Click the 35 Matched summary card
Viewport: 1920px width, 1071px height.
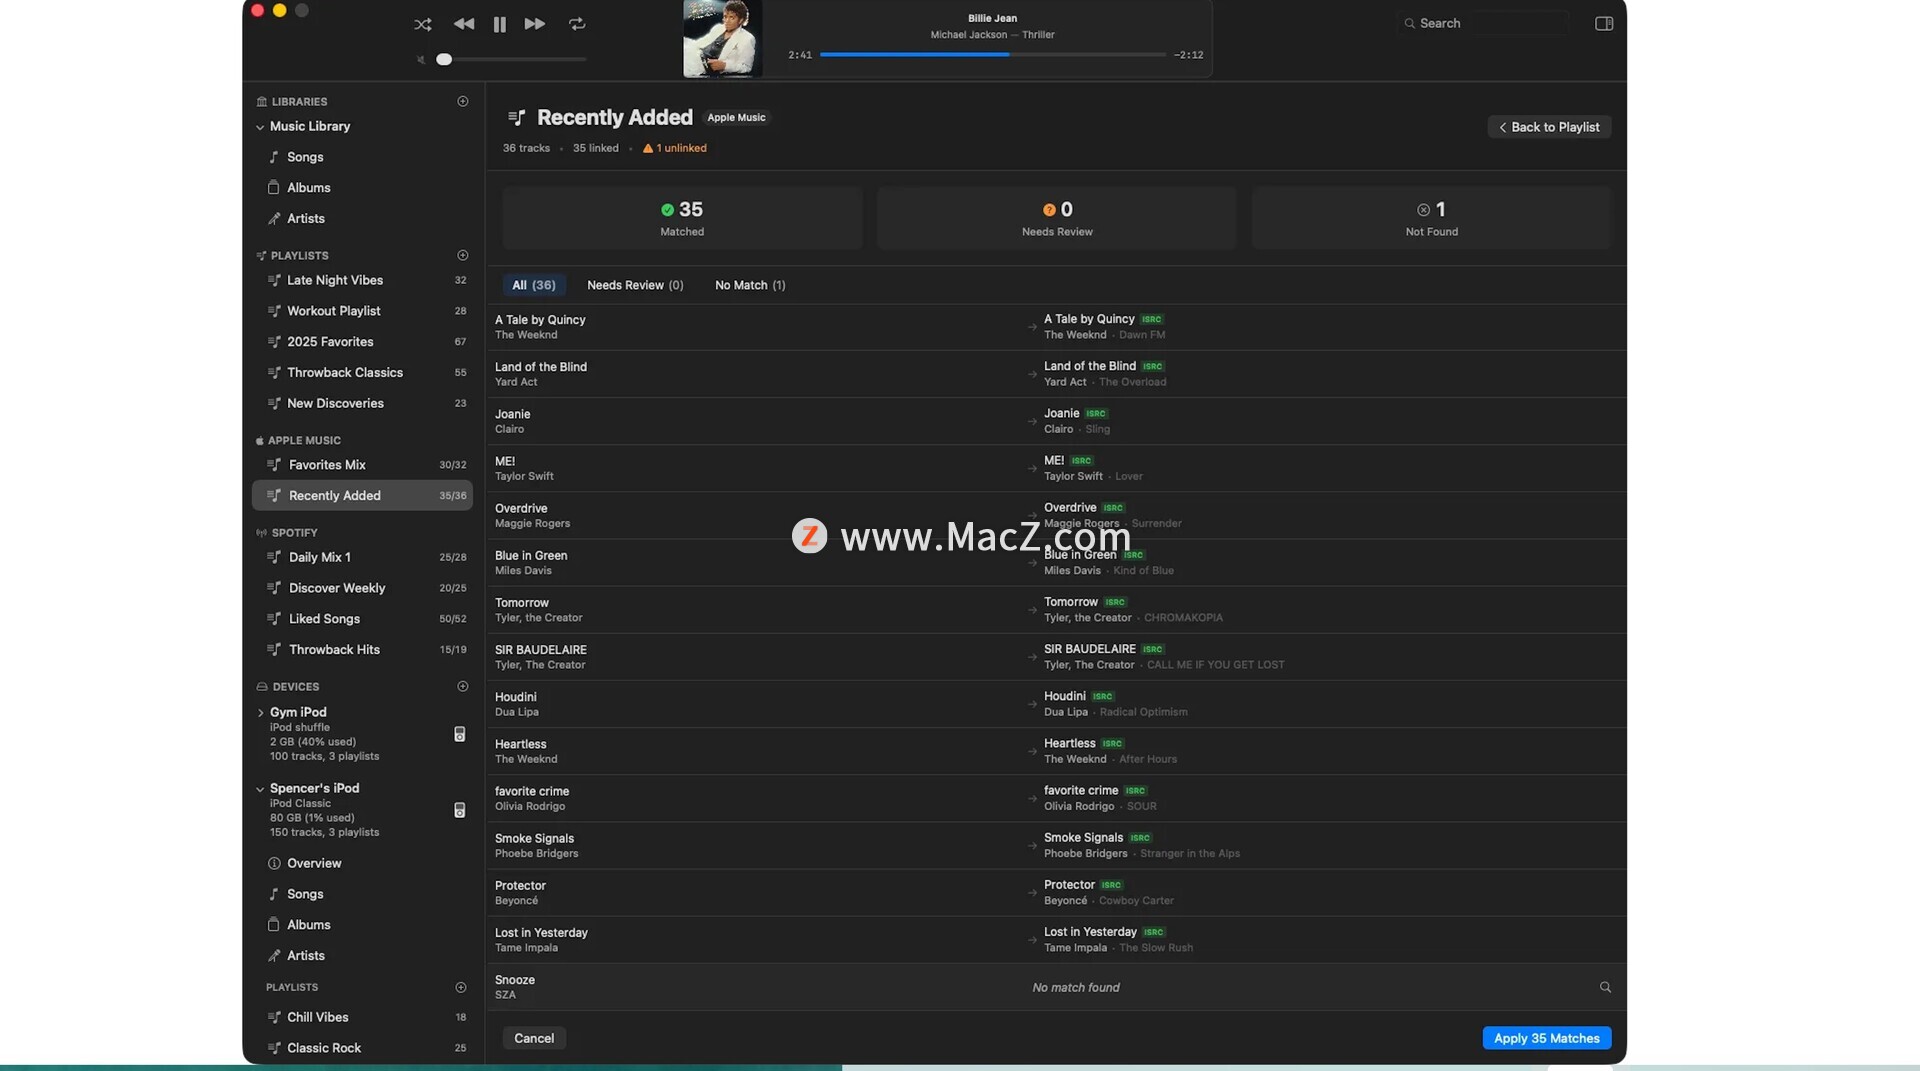coord(682,218)
